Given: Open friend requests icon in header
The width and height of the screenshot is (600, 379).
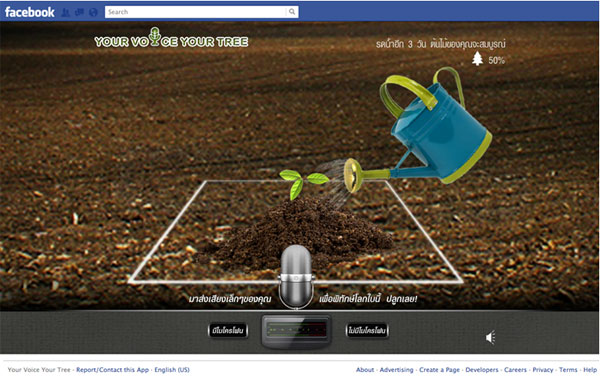Looking at the screenshot, I should 66,12.
